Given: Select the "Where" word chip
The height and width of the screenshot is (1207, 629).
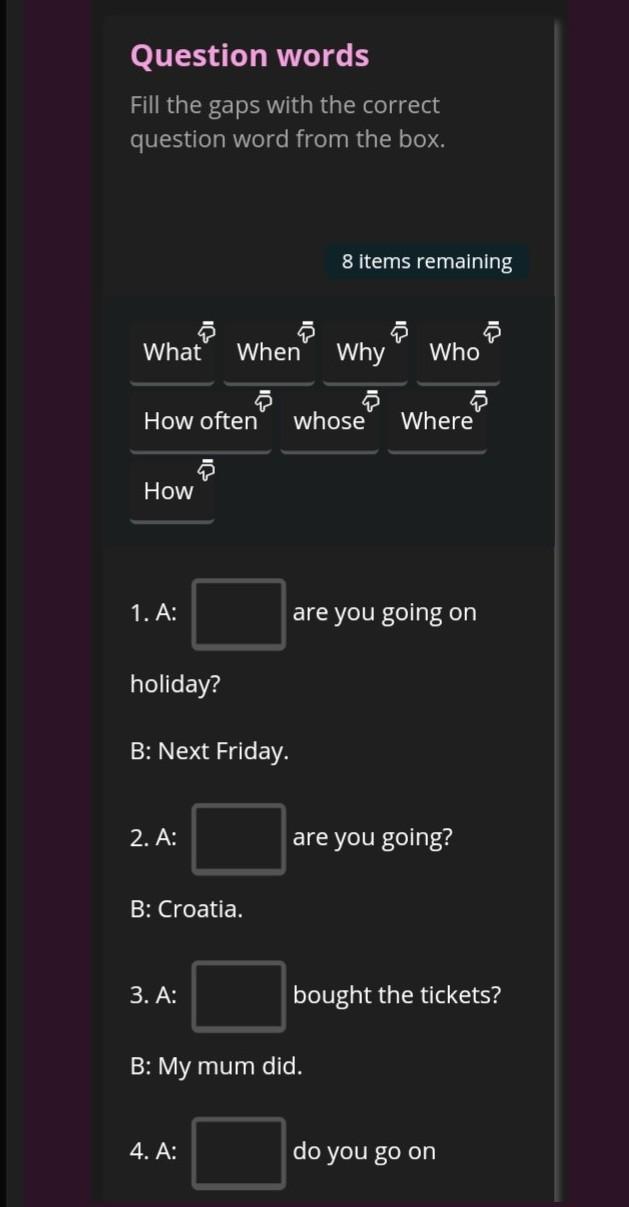Looking at the screenshot, I should coord(436,422).
